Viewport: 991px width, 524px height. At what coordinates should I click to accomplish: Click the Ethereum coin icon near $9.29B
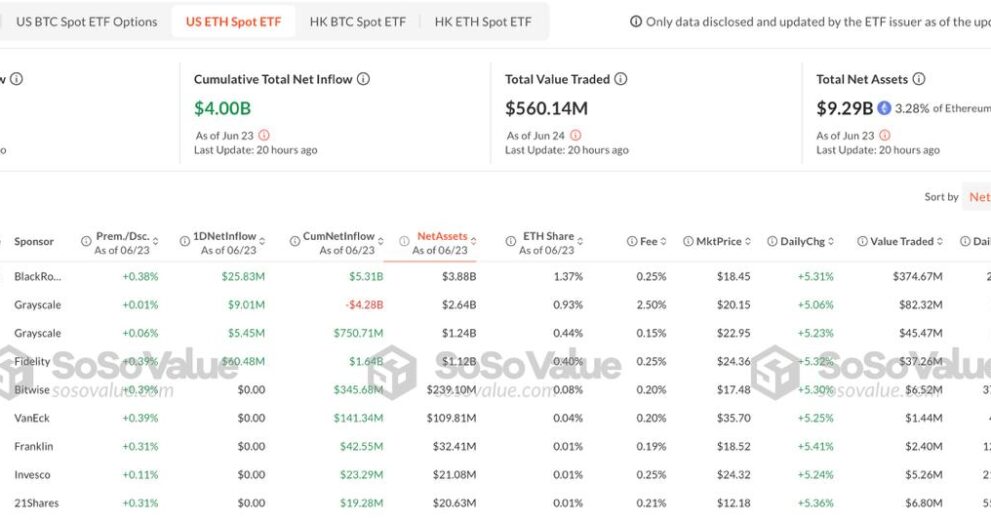(884, 108)
